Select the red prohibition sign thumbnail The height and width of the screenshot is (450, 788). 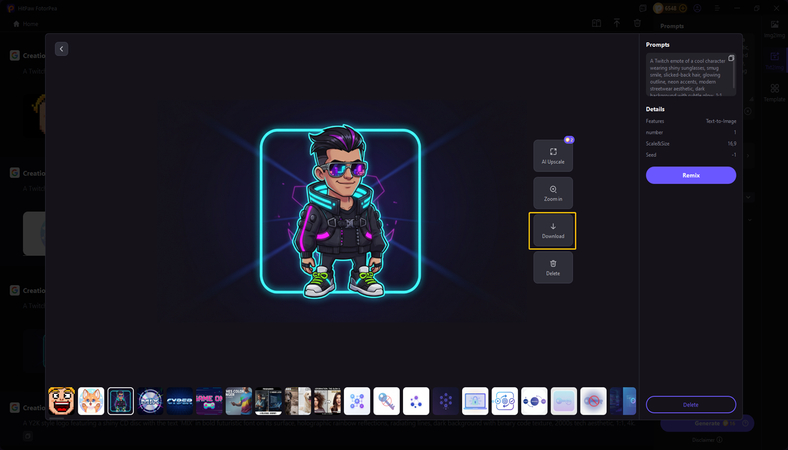(x=593, y=401)
